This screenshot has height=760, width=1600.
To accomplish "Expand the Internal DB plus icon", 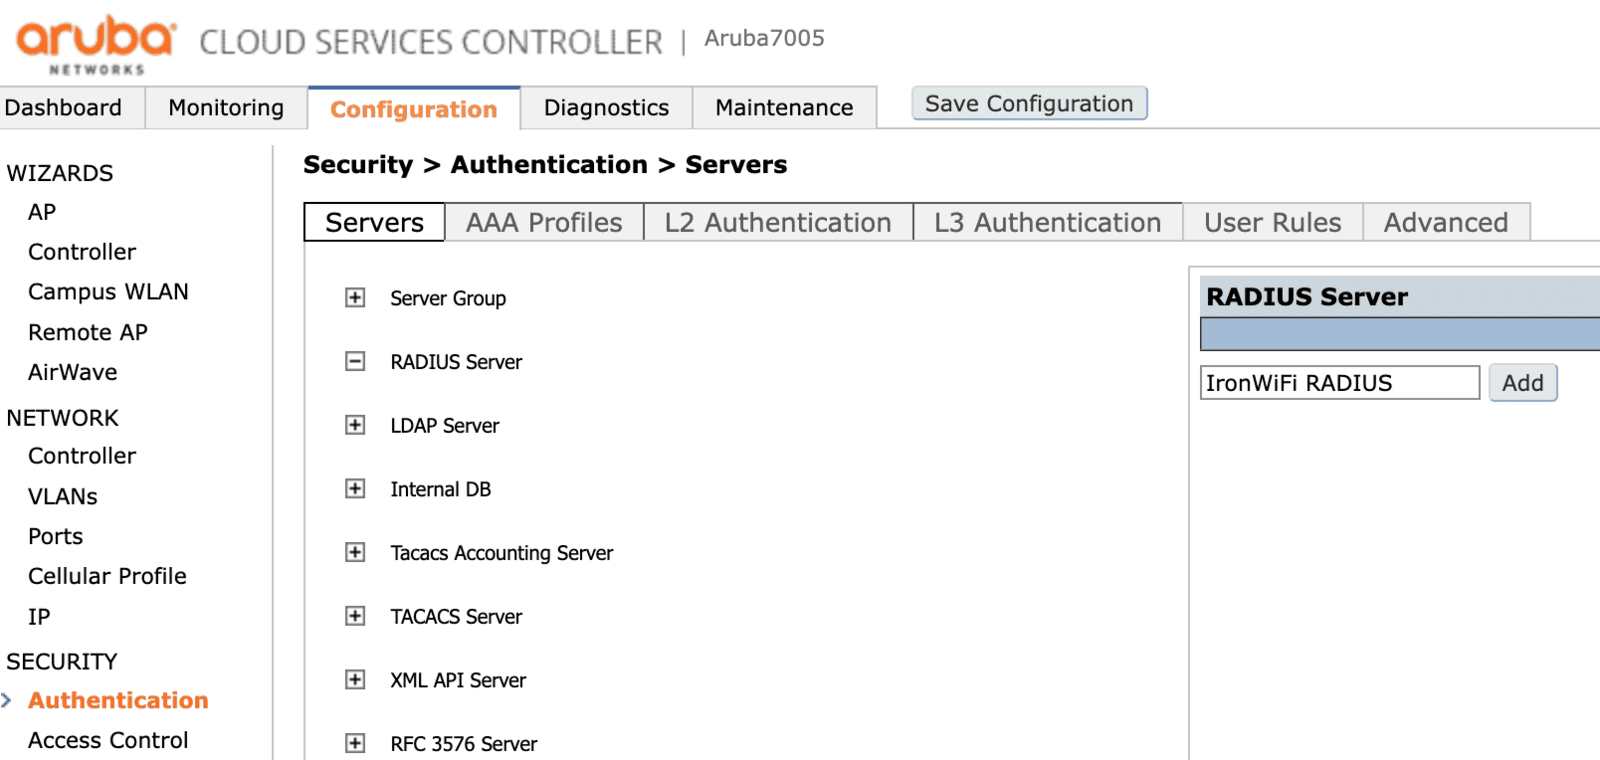I will pyautogui.click(x=355, y=489).
